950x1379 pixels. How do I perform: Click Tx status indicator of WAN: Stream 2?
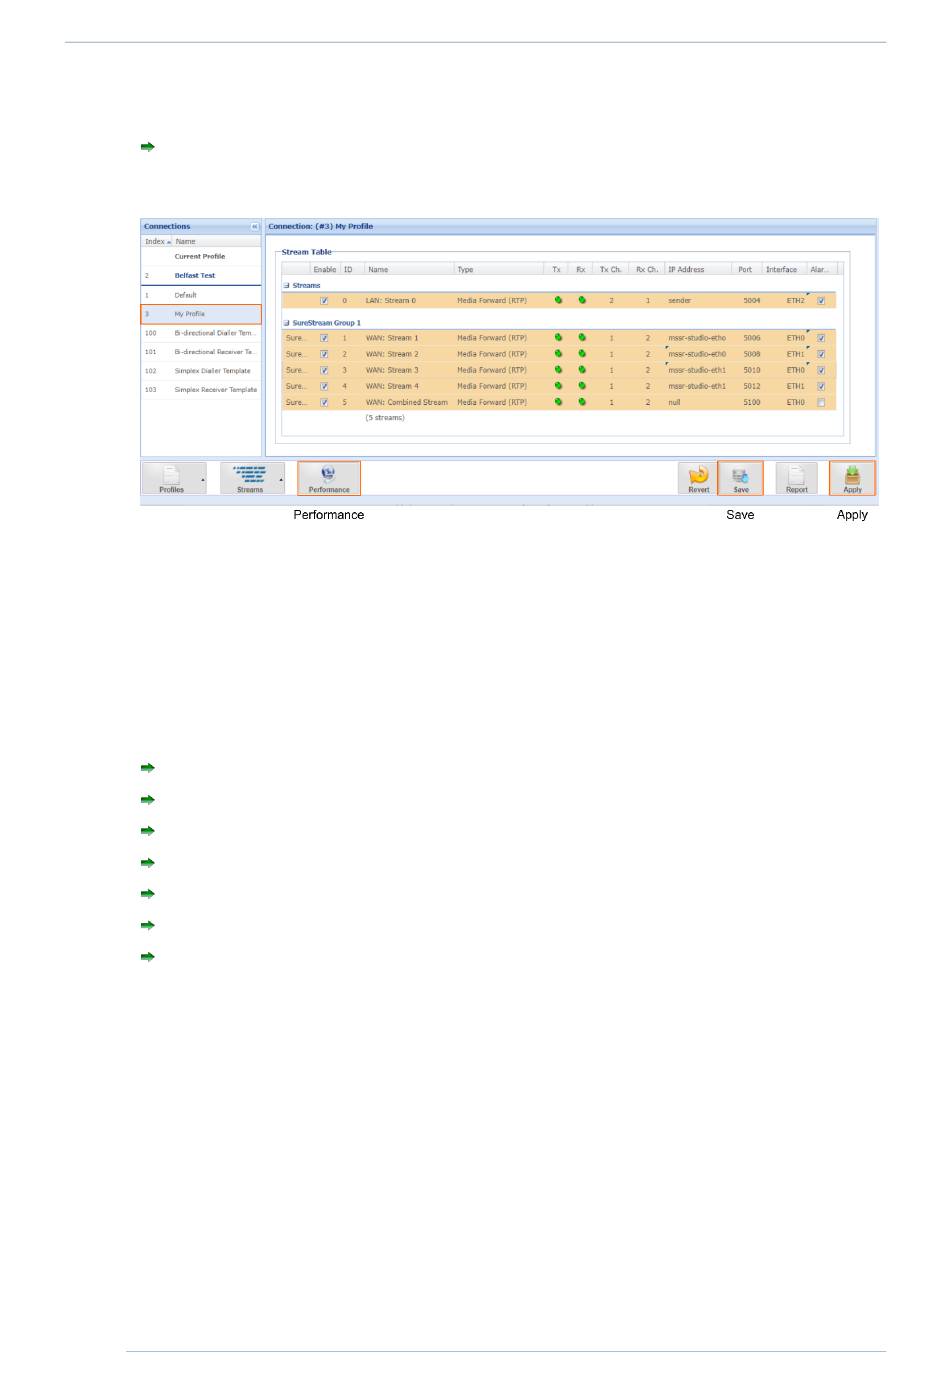point(558,354)
